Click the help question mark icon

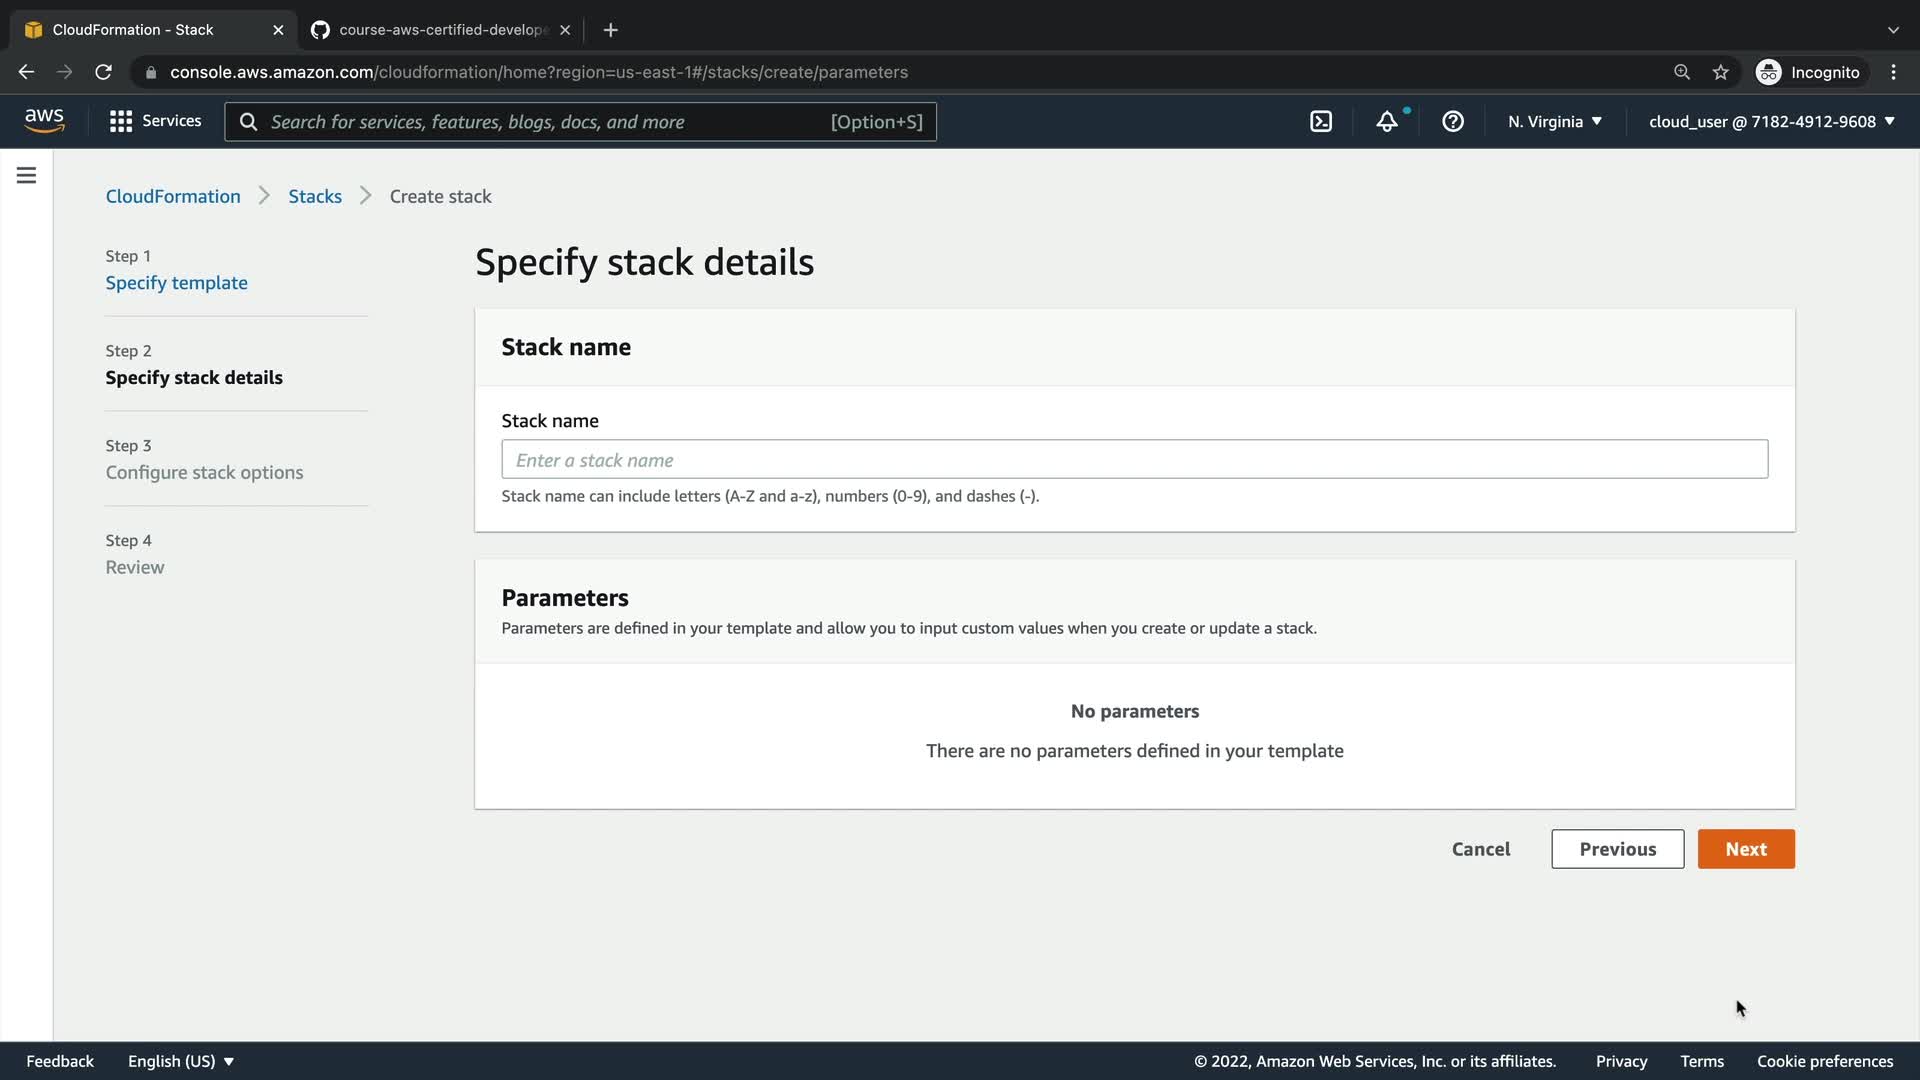pyautogui.click(x=1453, y=121)
